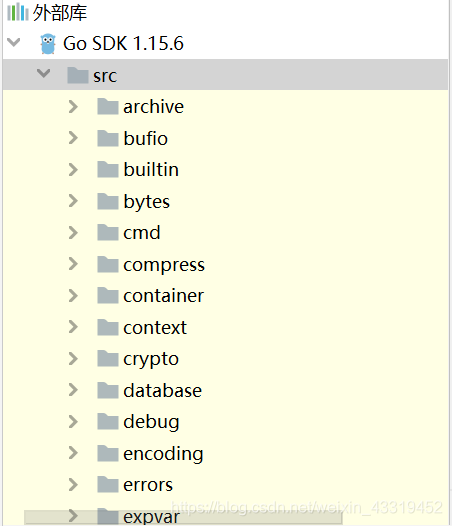This screenshot has height=526, width=452.
Task: Click the external libraries bar-chart icon
Action: [x=17, y=12]
